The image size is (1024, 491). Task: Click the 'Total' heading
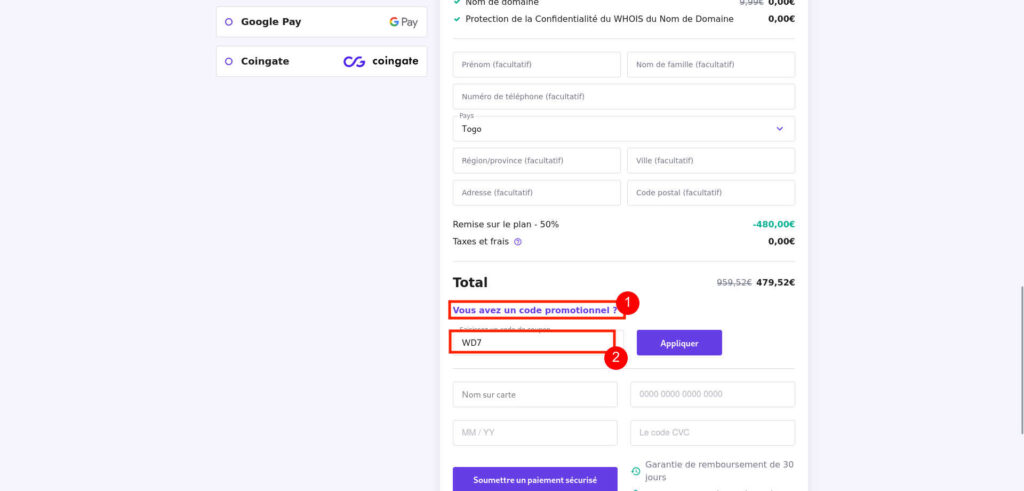click(470, 283)
